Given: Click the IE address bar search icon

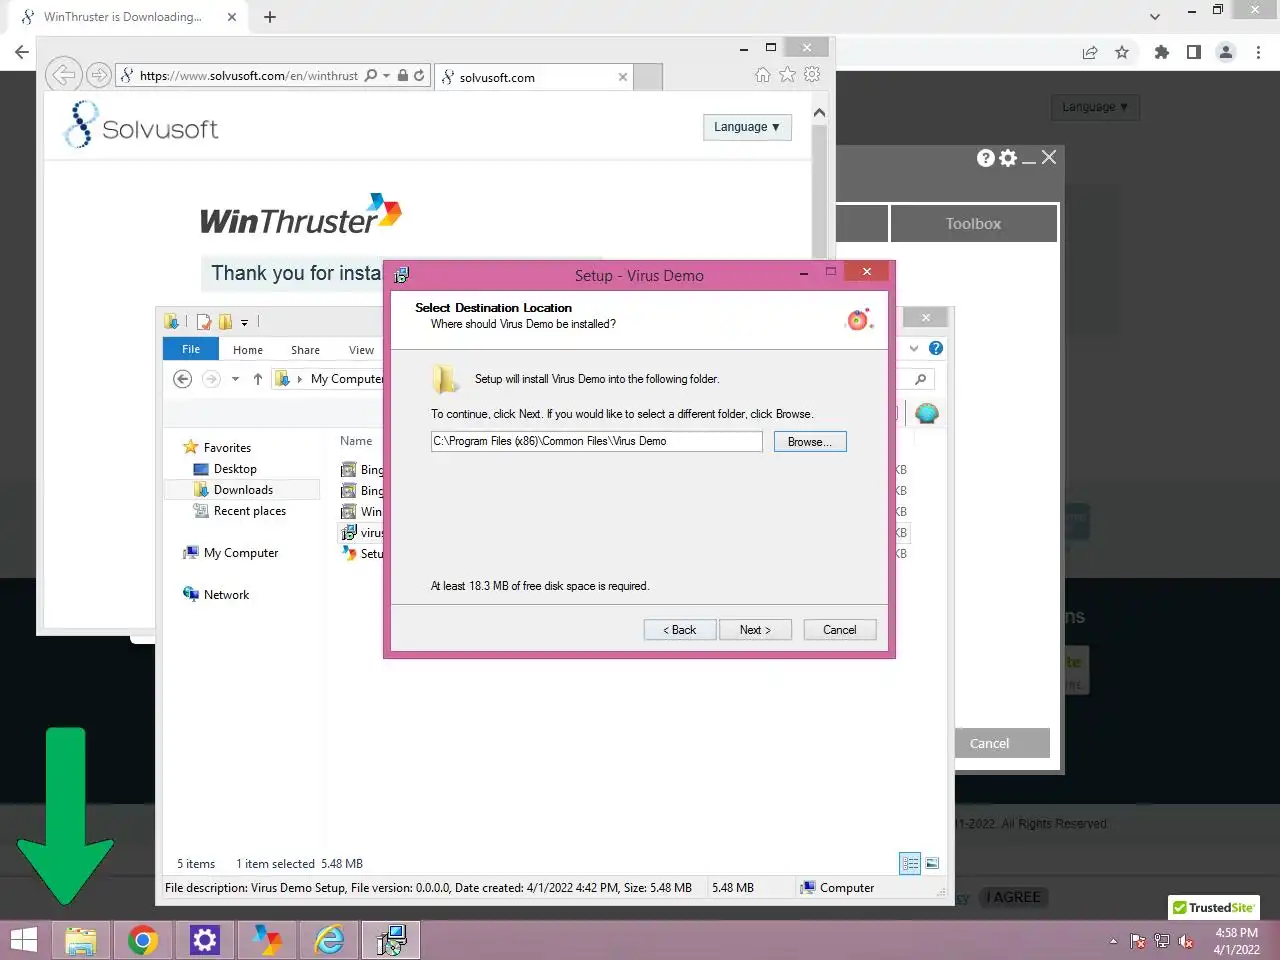Looking at the screenshot, I should coord(371,75).
